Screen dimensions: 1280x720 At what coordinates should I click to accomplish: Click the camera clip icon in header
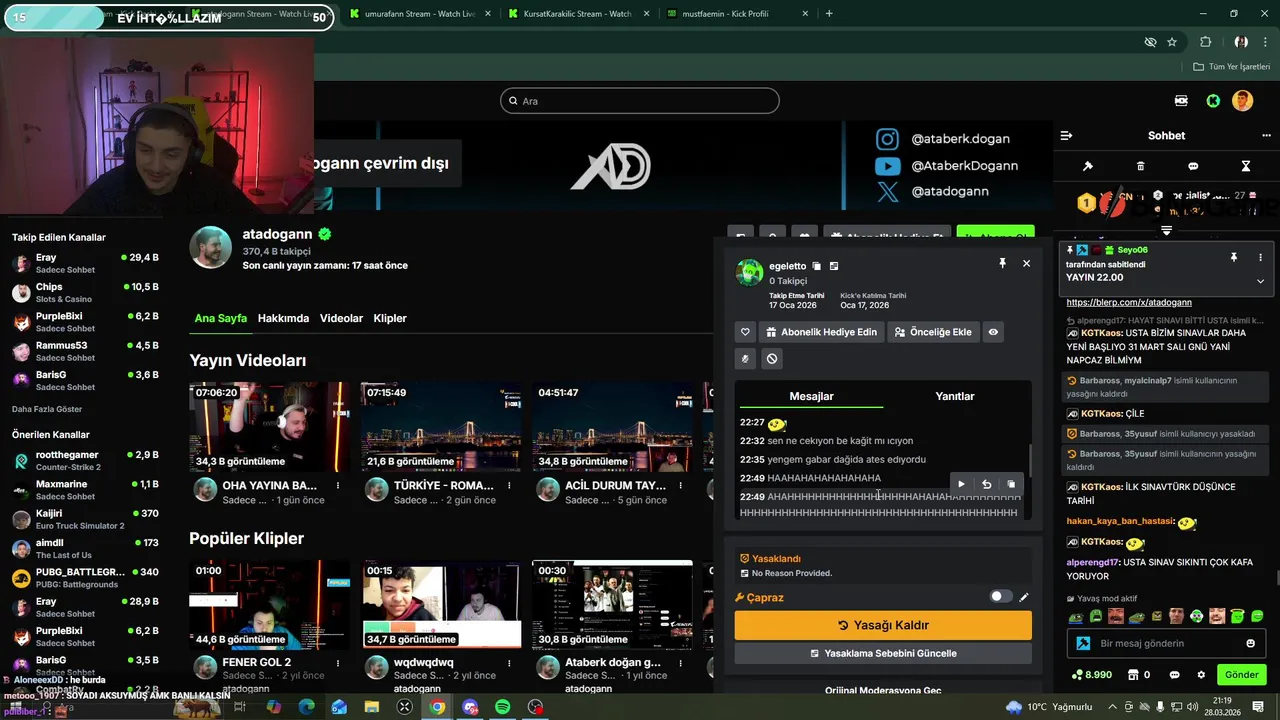(x=1182, y=101)
